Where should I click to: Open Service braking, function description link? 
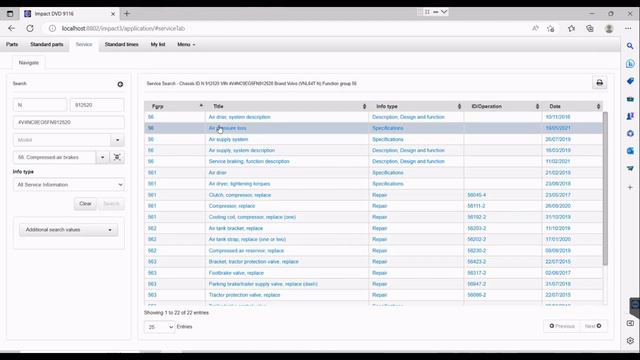click(x=249, y=161)
